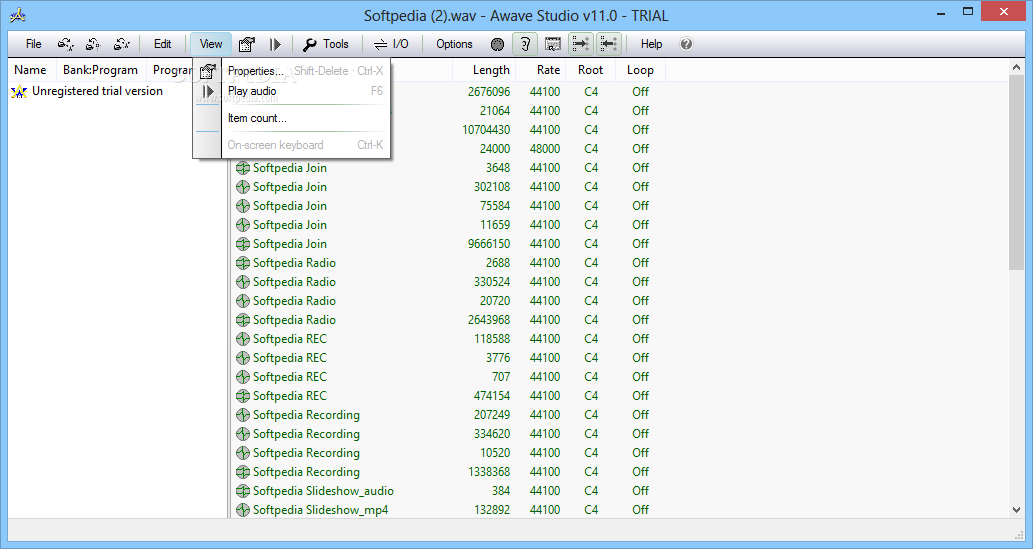Open the Tools menu

click(x=335, y=44)
